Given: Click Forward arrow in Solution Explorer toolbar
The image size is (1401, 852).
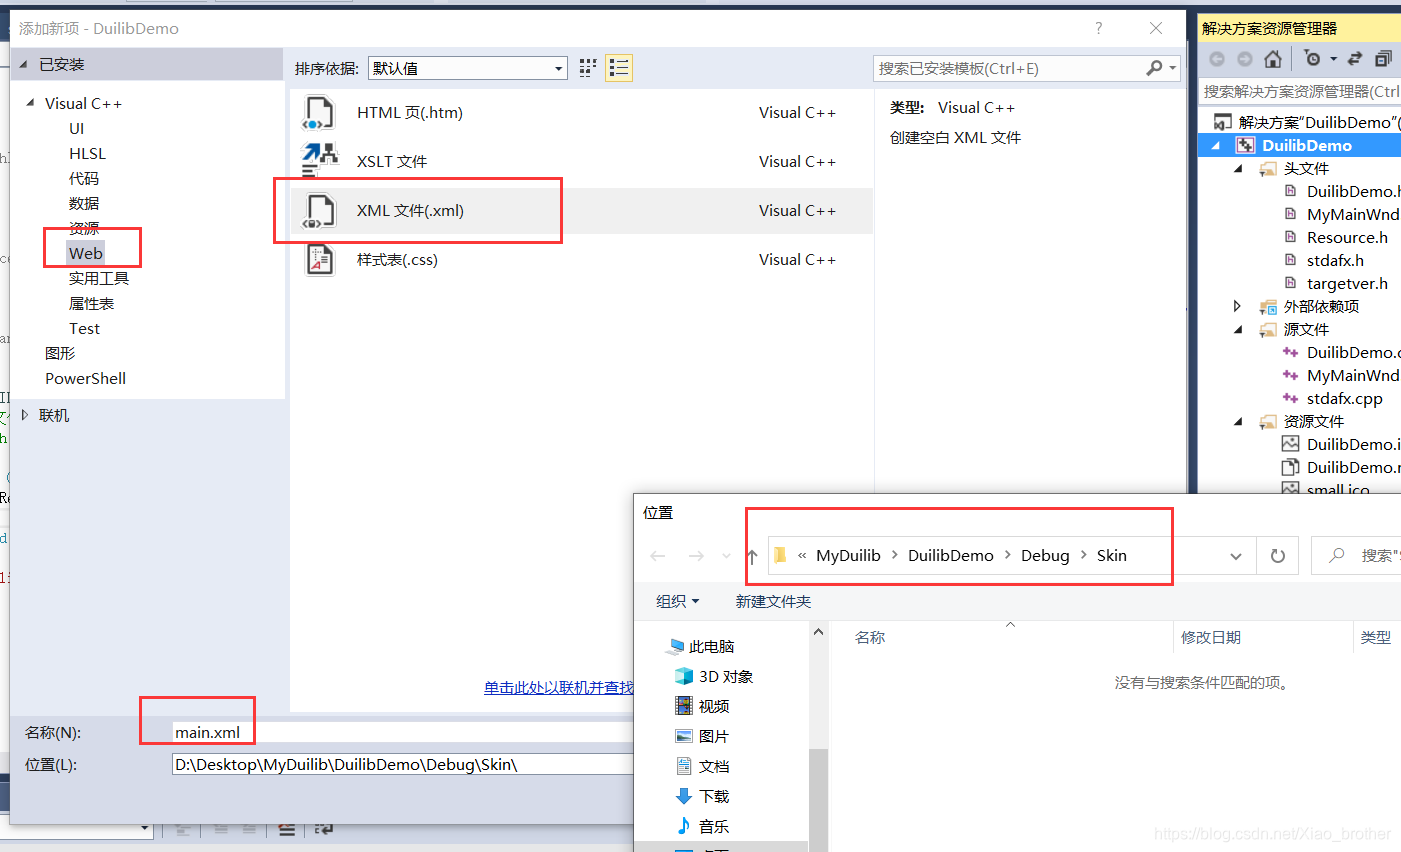Looking at the screenshot, I should 1244,59.
